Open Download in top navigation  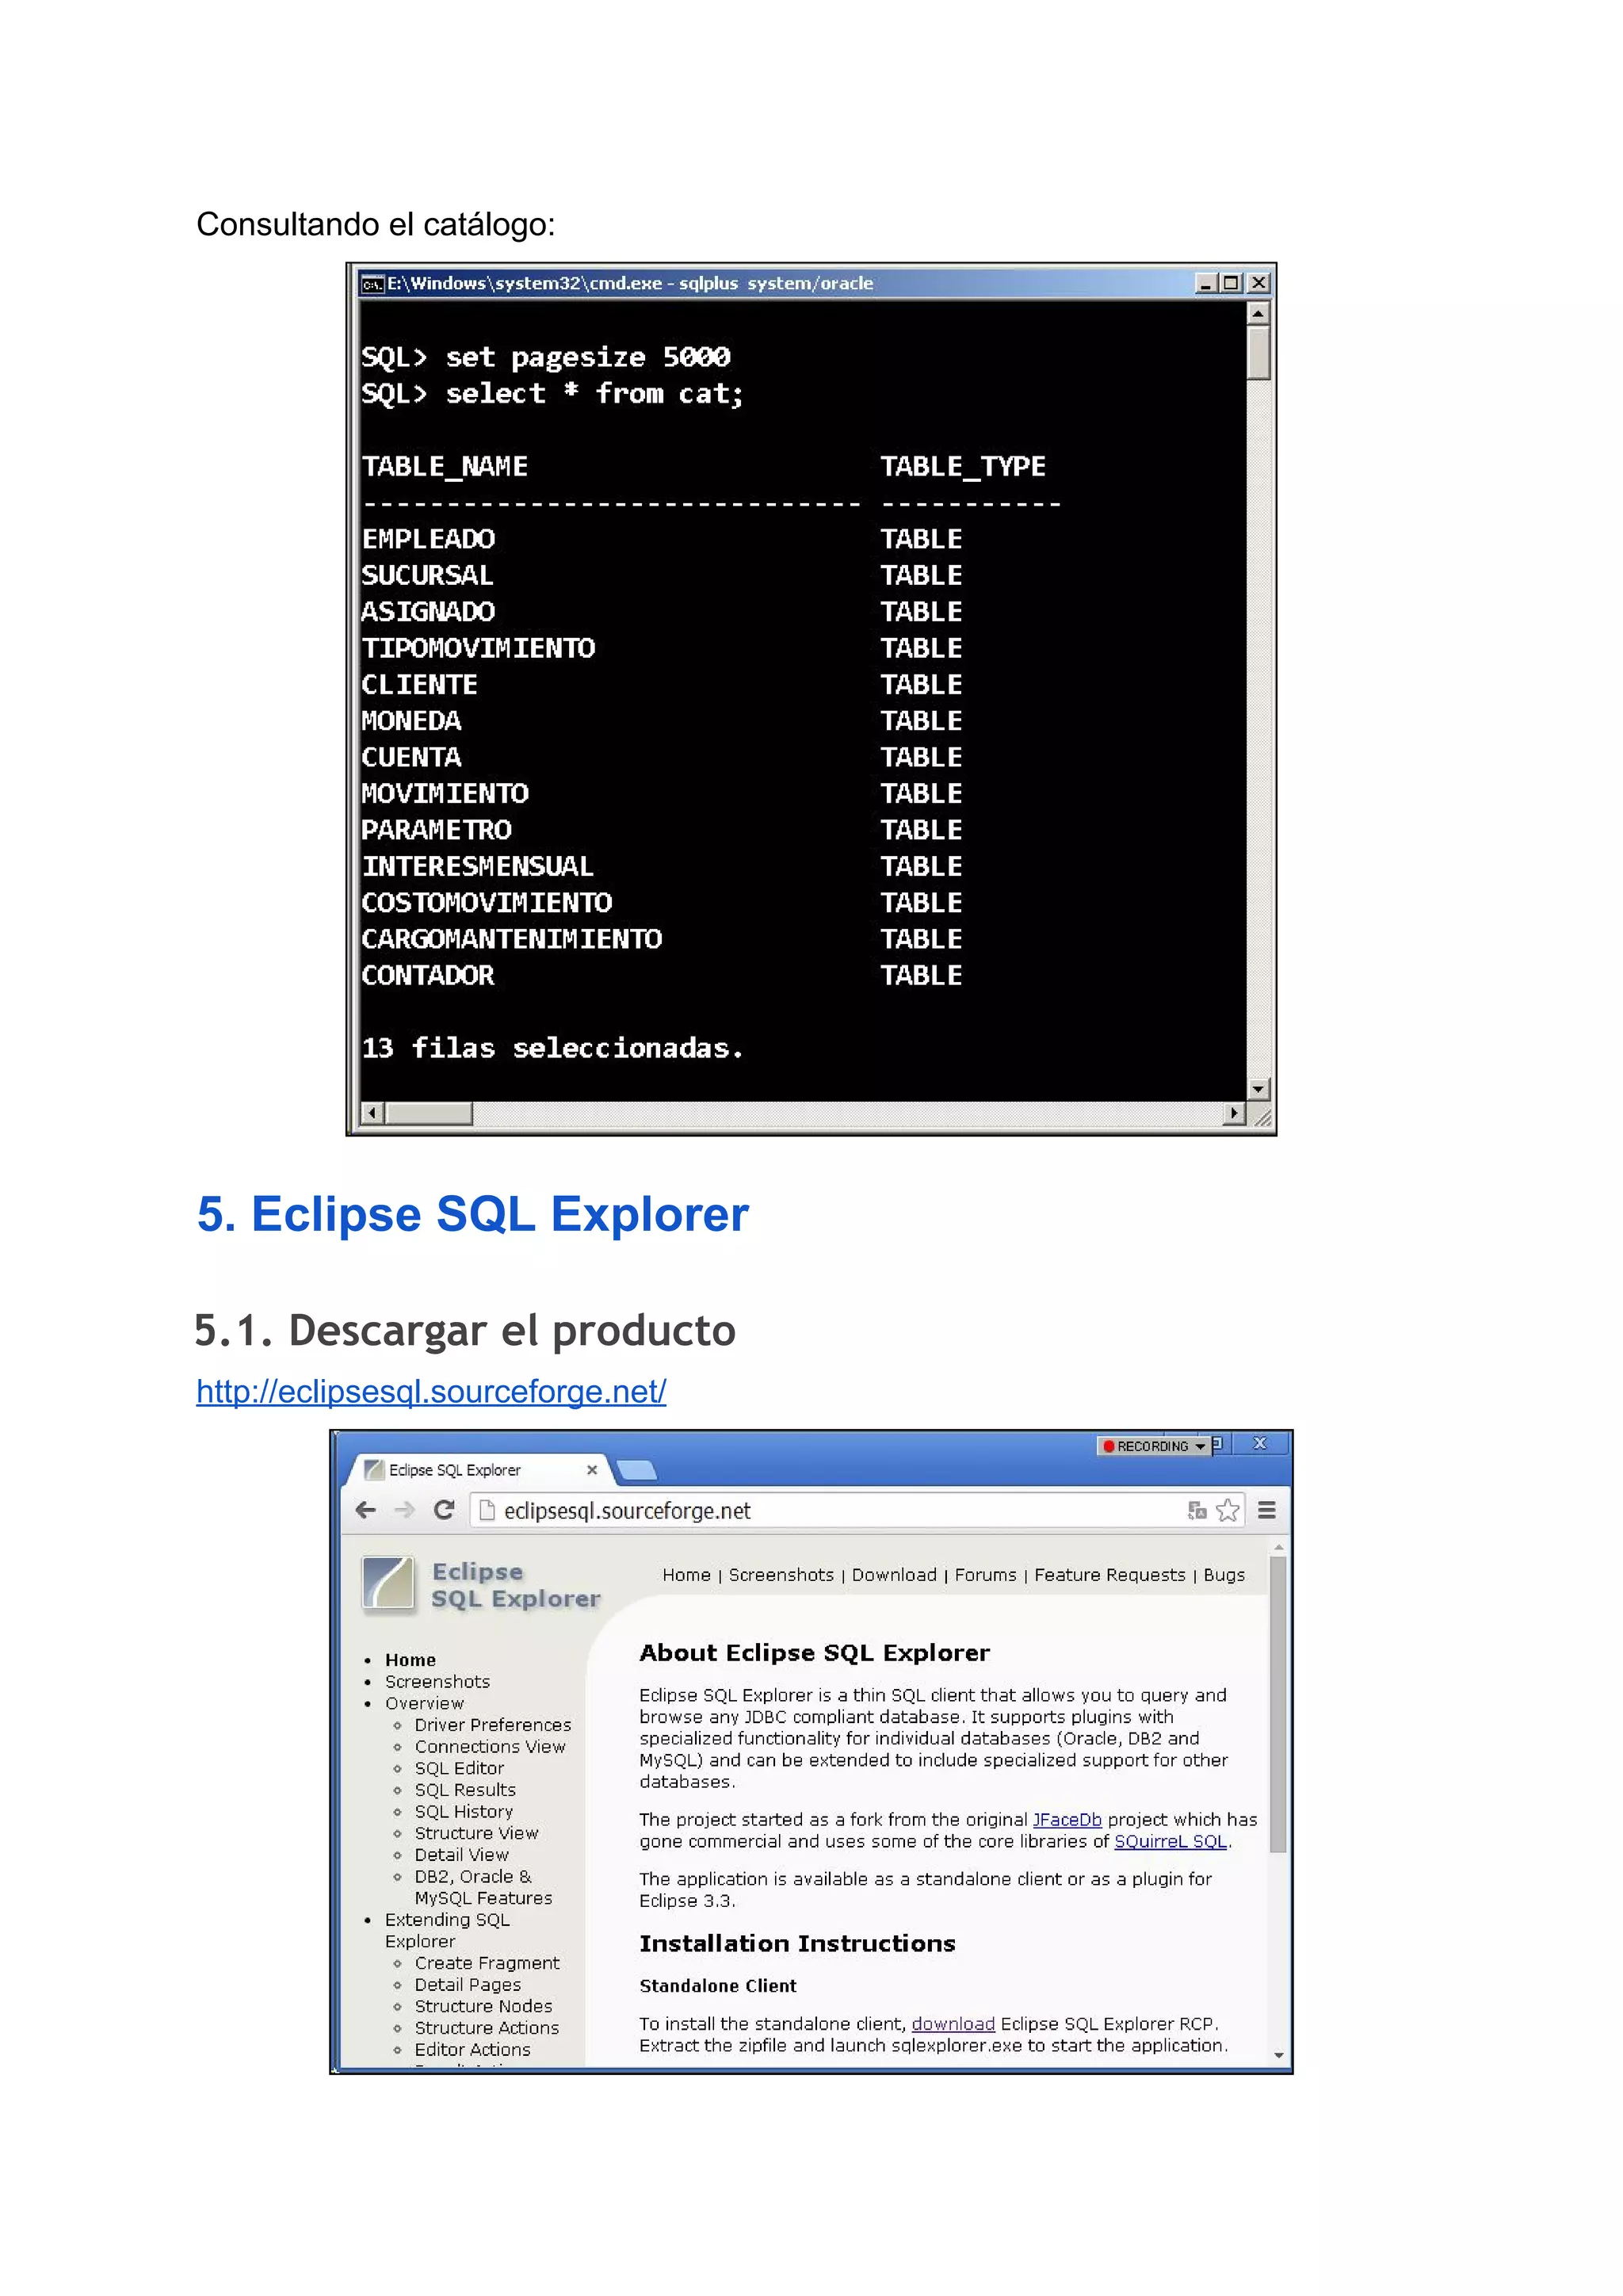point(894,1575)
